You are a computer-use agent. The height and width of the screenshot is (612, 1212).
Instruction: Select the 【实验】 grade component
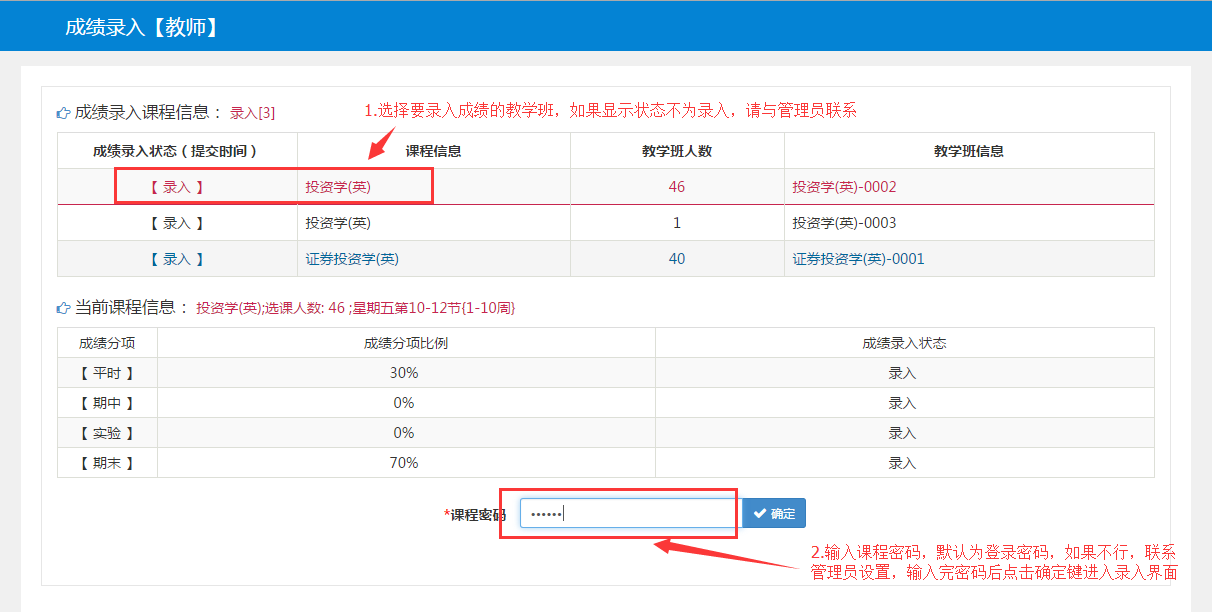pos(107,433)
